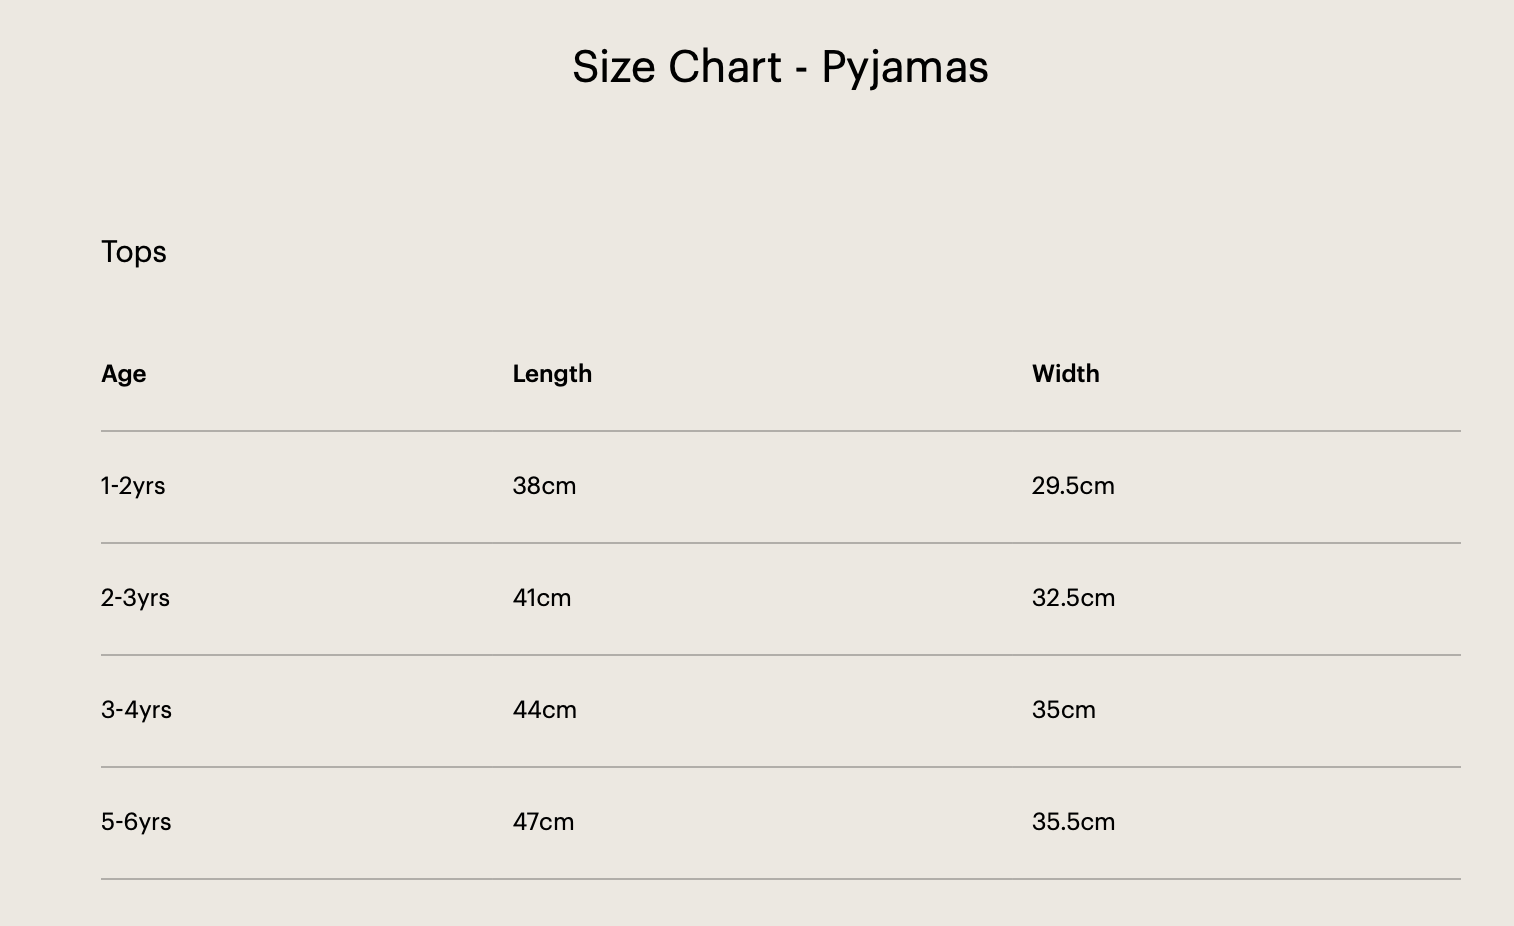The height and width of the screenshot is (926, 1514).
Task: Click the Width column header
Action: [x=1065, y=374]
